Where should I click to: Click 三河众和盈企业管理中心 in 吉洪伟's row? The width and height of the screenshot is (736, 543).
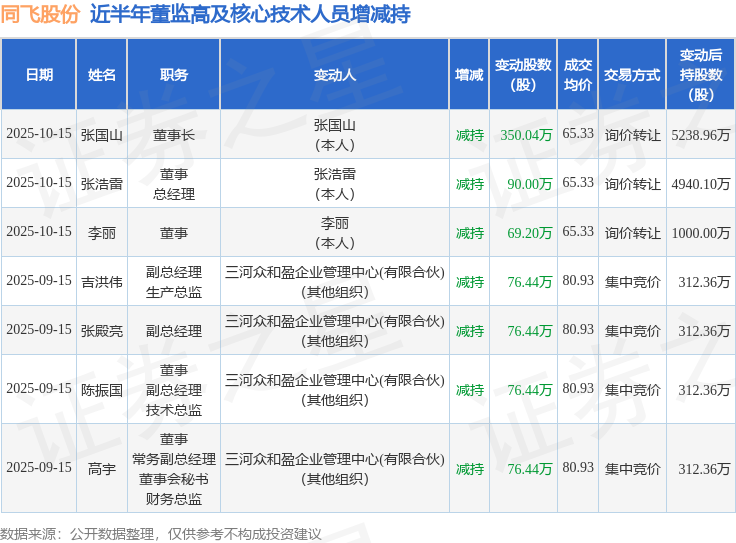335,282
